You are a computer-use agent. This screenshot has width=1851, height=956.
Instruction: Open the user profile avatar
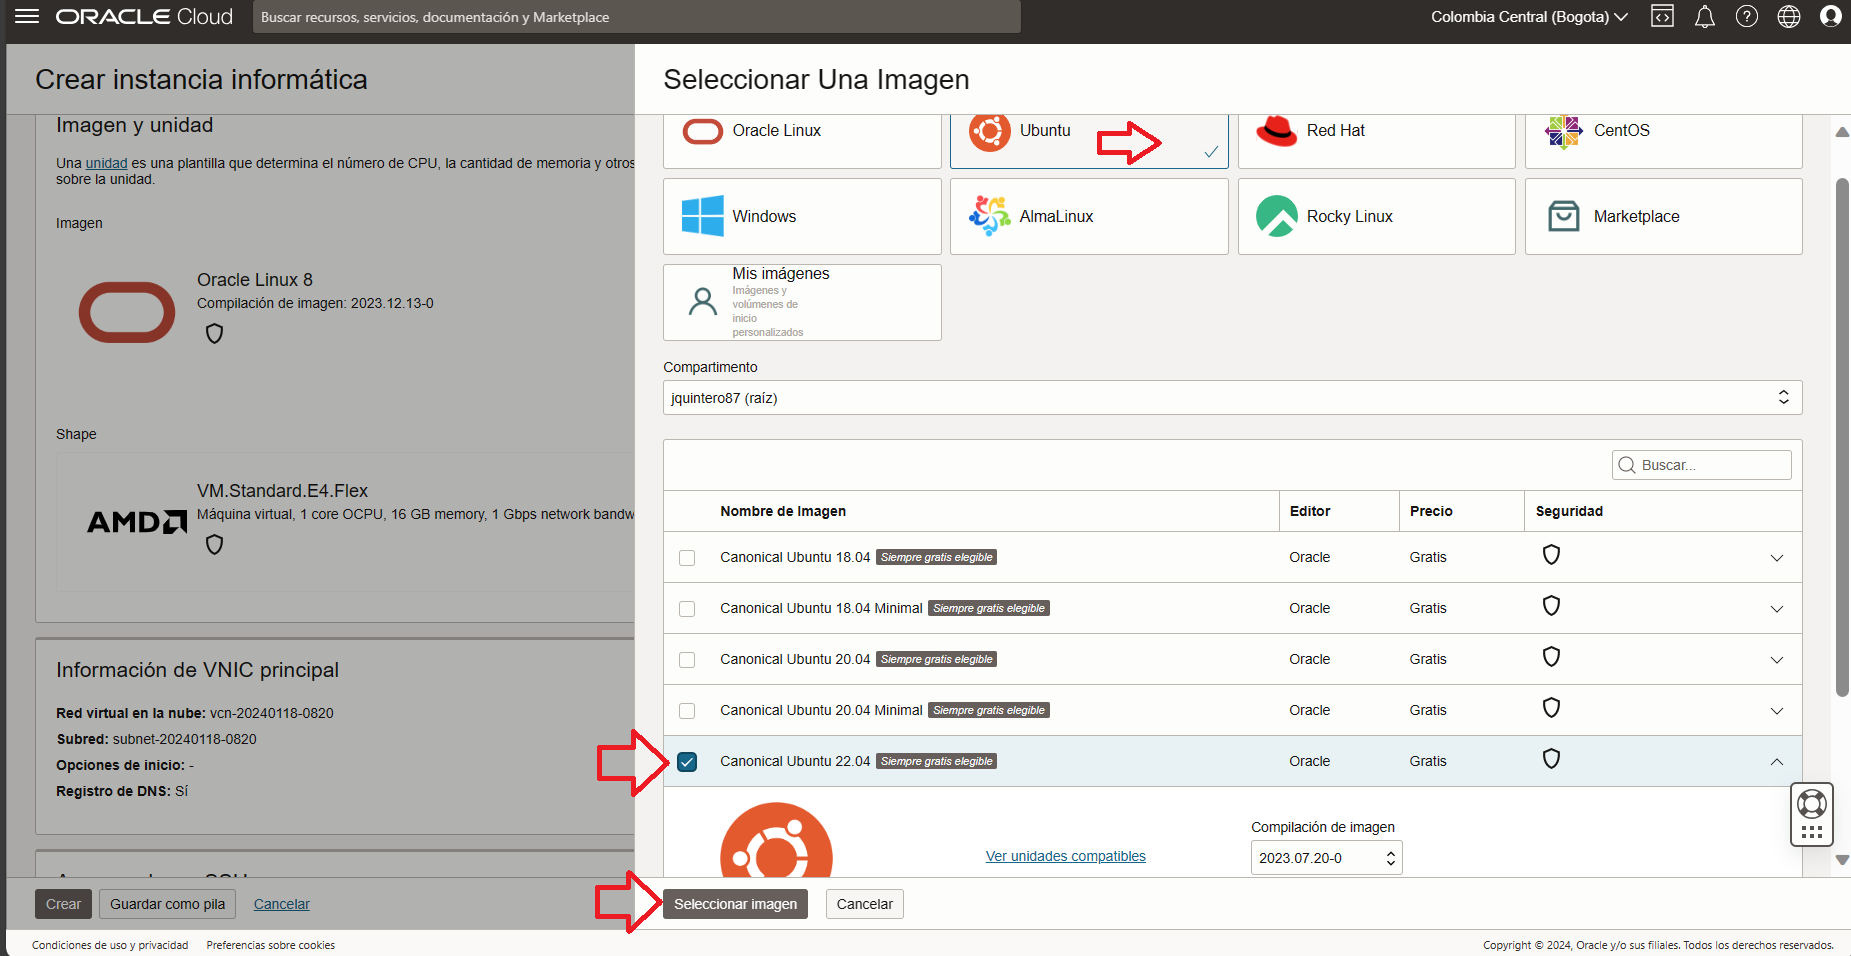pos(1831,17)
